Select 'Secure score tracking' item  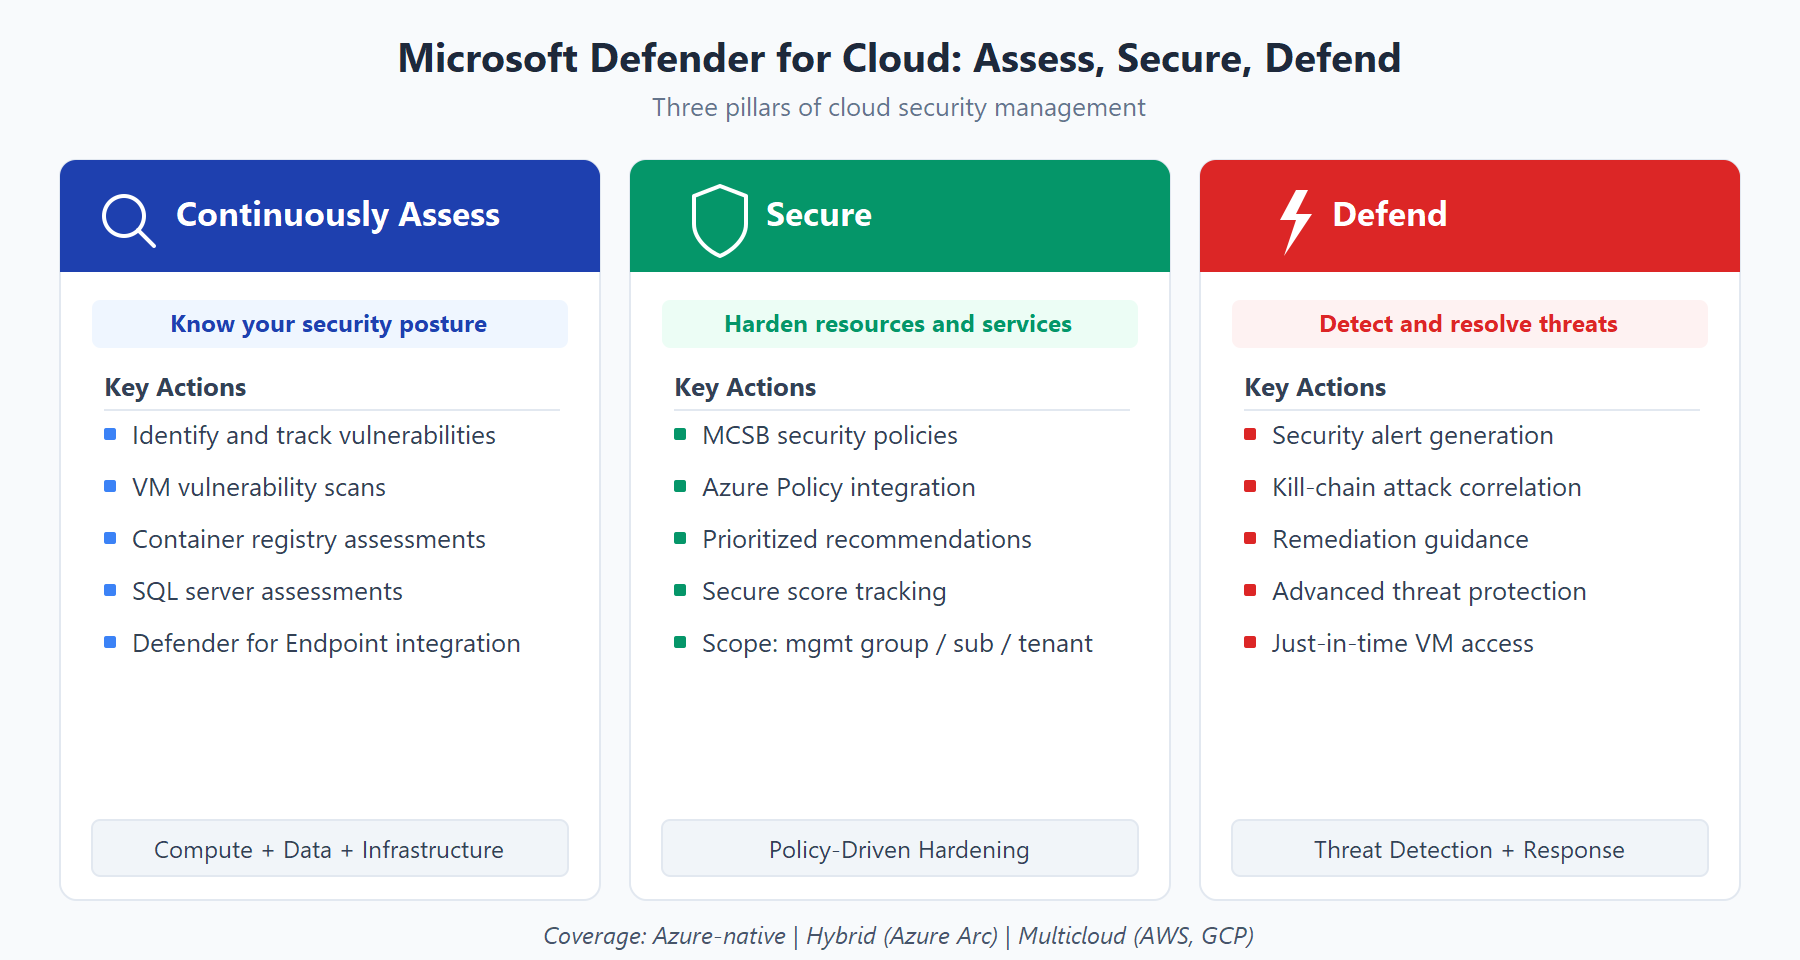(x=824, y=592)
